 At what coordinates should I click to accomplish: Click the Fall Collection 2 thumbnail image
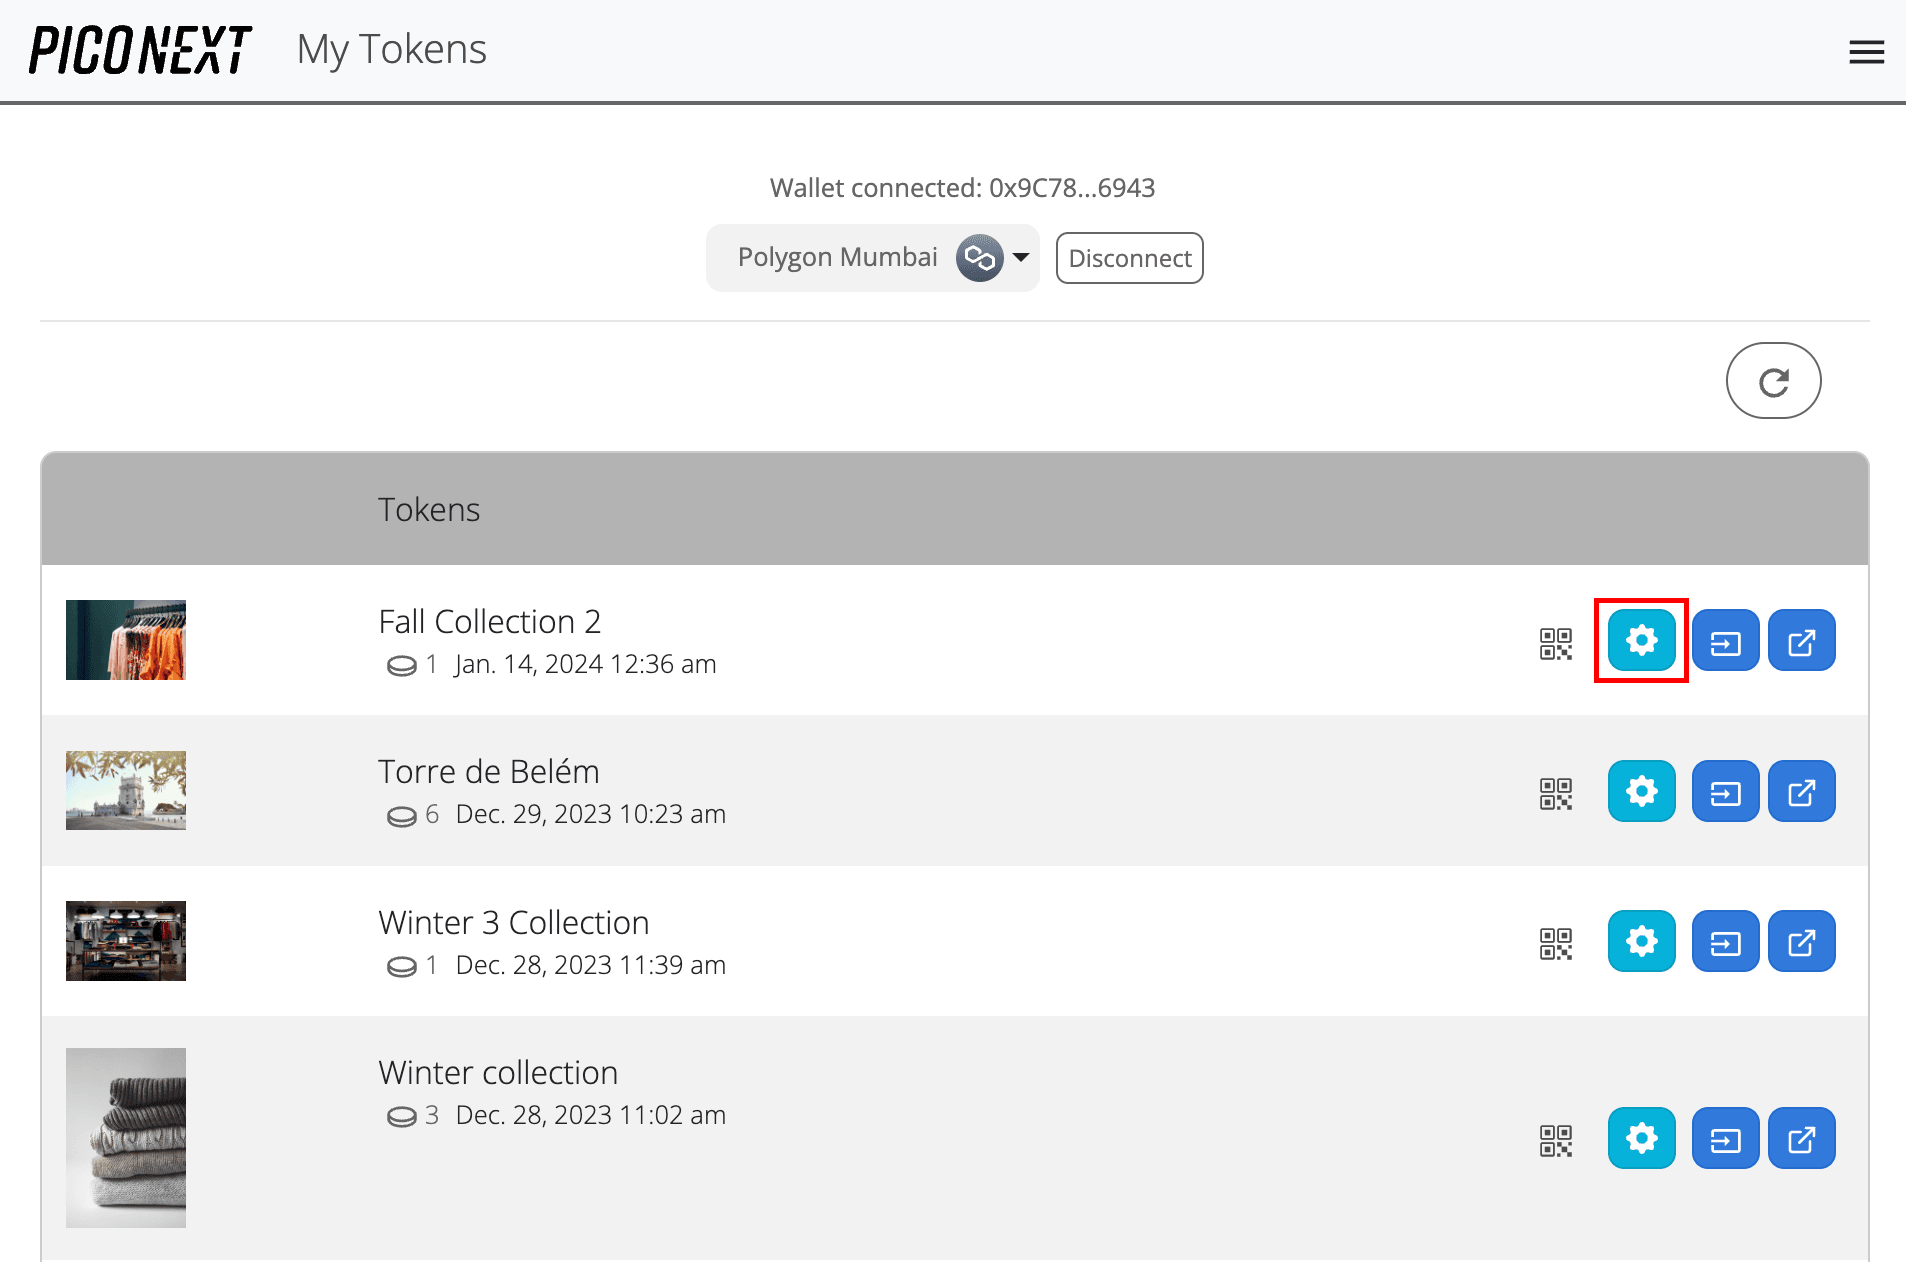pyautogui.click(x=125, y=639)
